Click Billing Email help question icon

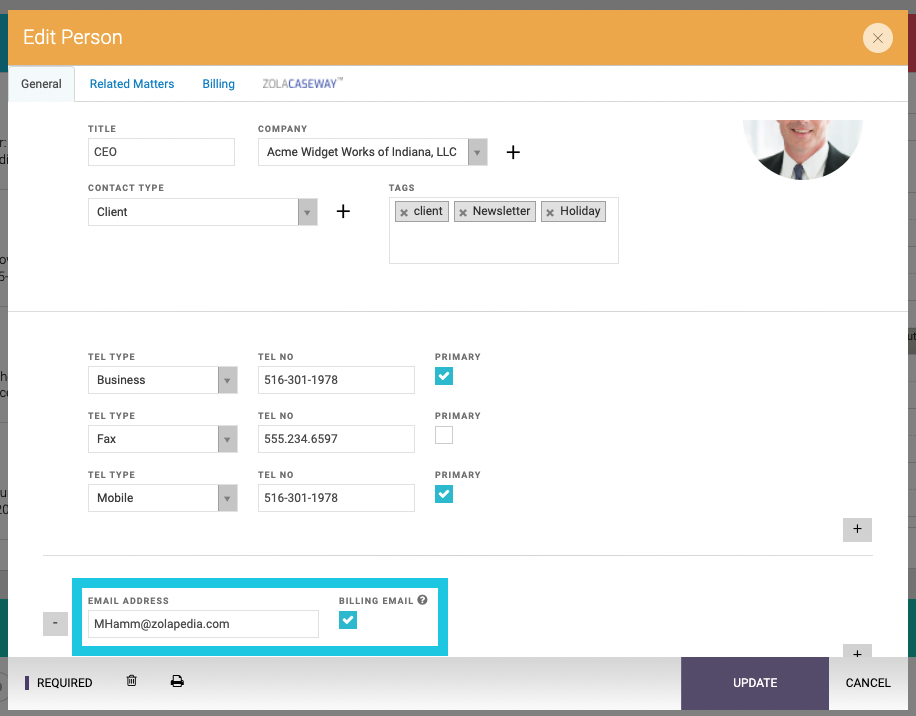click(422, 600)
